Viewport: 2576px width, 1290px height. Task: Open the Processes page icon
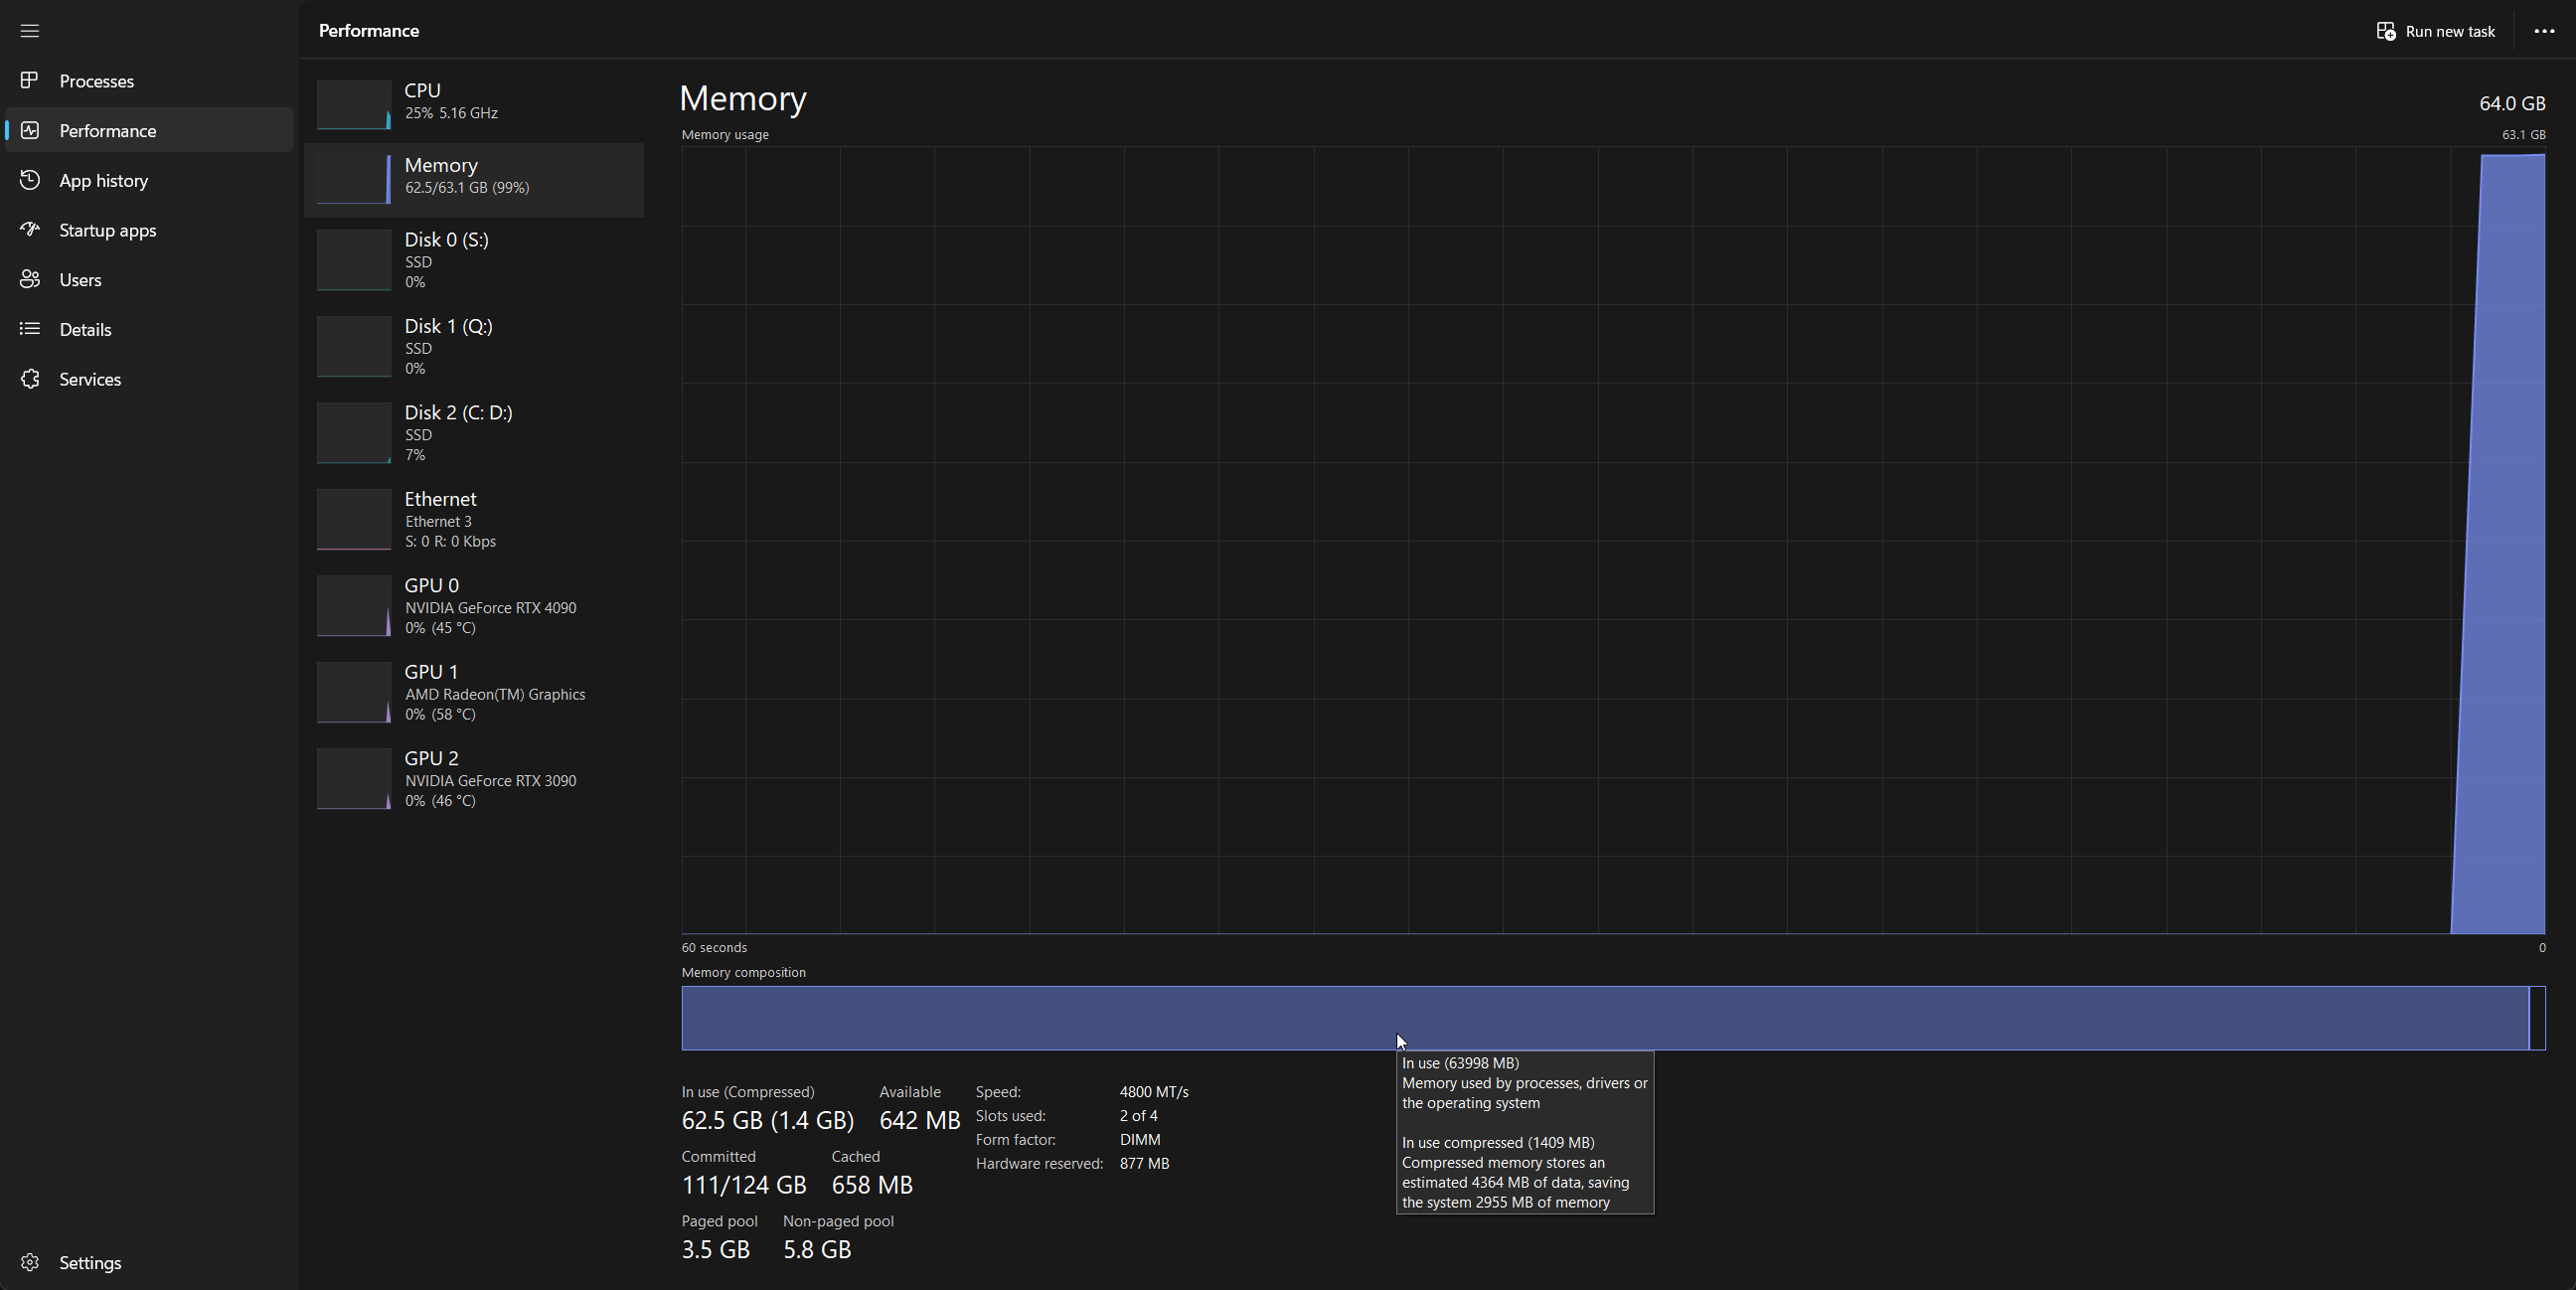point(30,80)
